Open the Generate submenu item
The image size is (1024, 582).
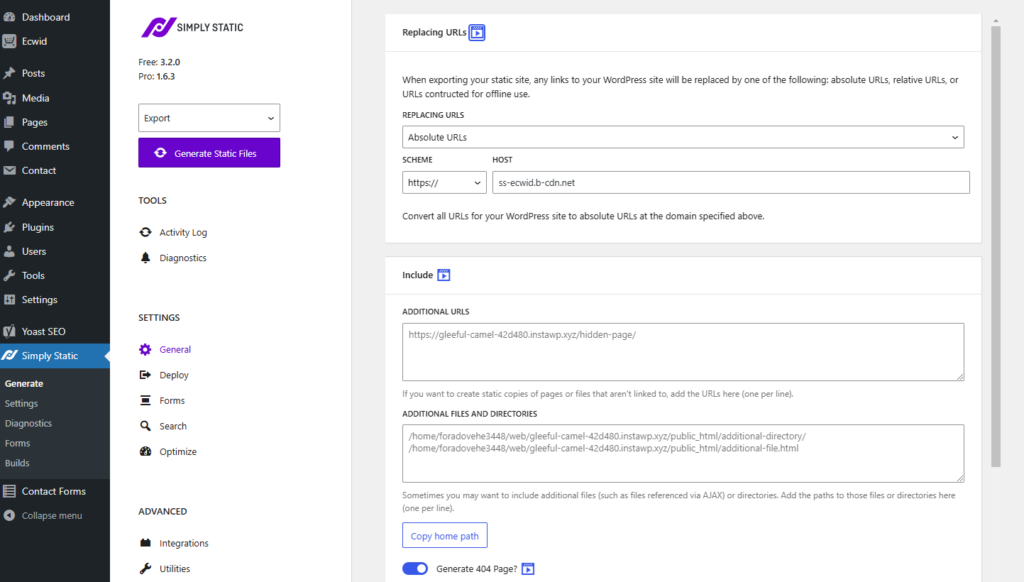24,384
